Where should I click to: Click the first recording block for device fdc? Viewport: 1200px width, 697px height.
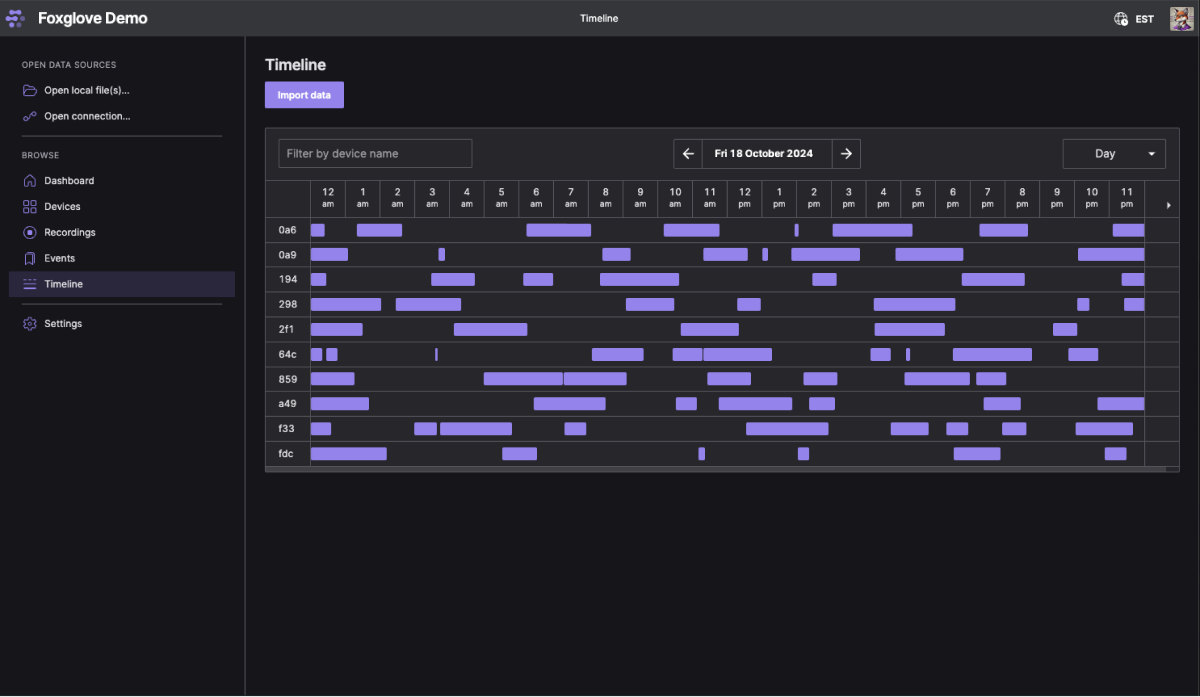pyautogui.click(x=348, y=454)
